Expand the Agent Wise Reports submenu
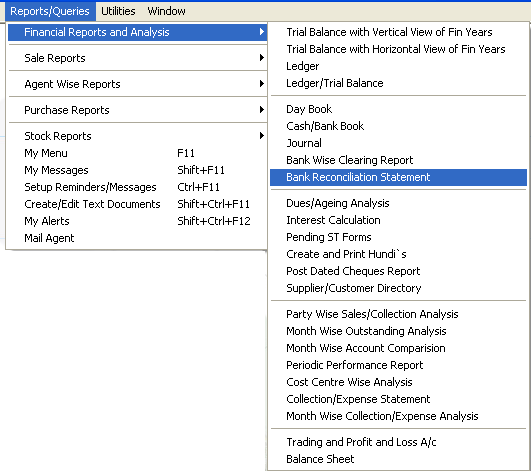531x471 pixels. [137, 84]
